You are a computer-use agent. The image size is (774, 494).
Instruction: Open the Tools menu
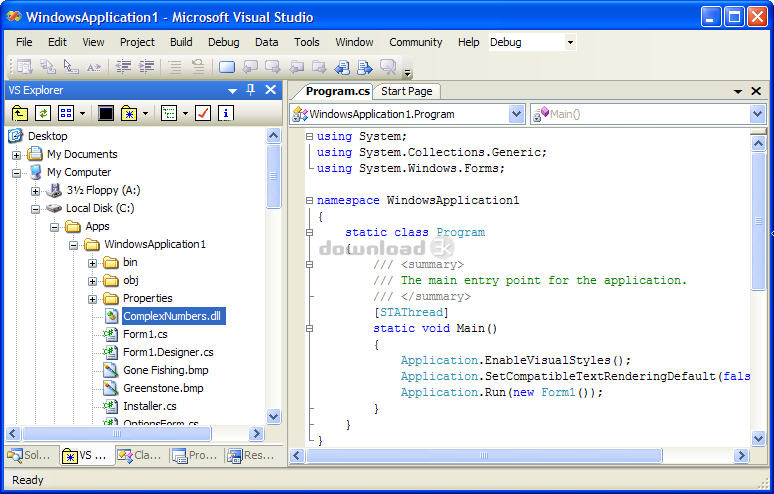click(307, 42)
